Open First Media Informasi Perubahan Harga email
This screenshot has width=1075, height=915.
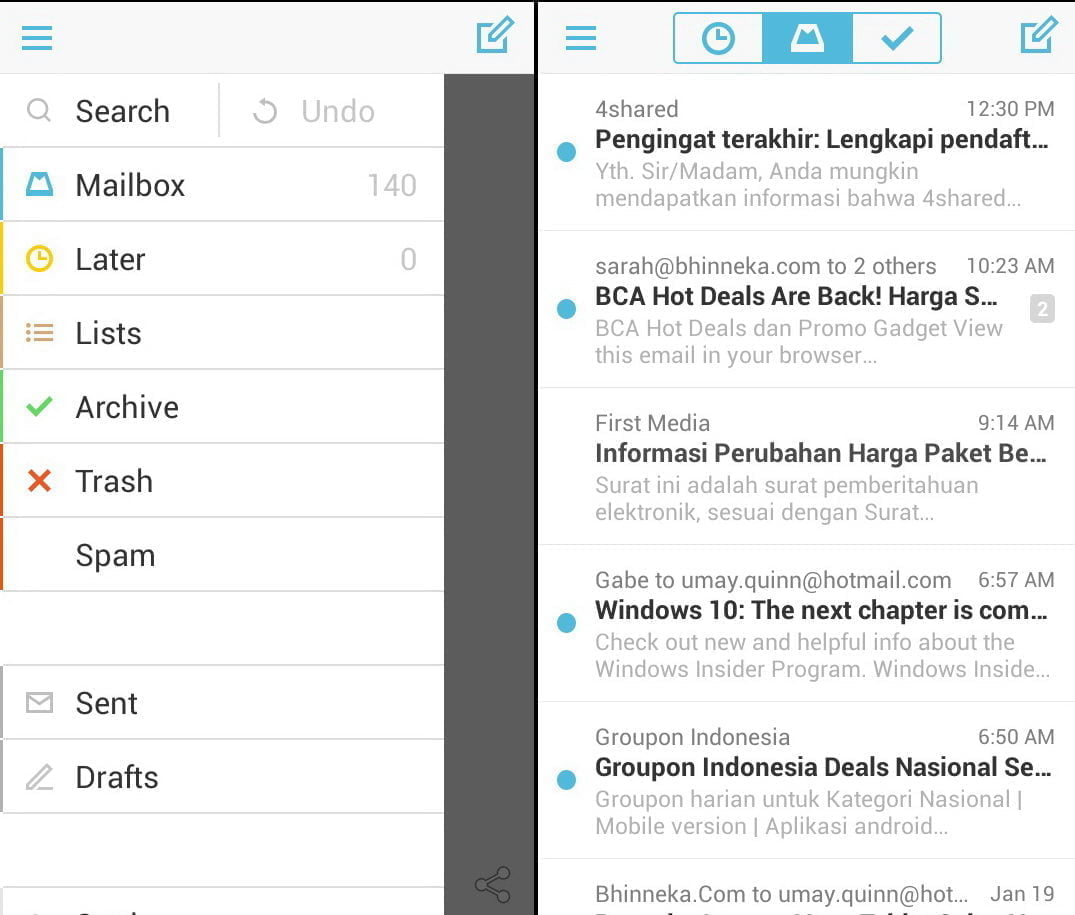[x=807, y=467]
